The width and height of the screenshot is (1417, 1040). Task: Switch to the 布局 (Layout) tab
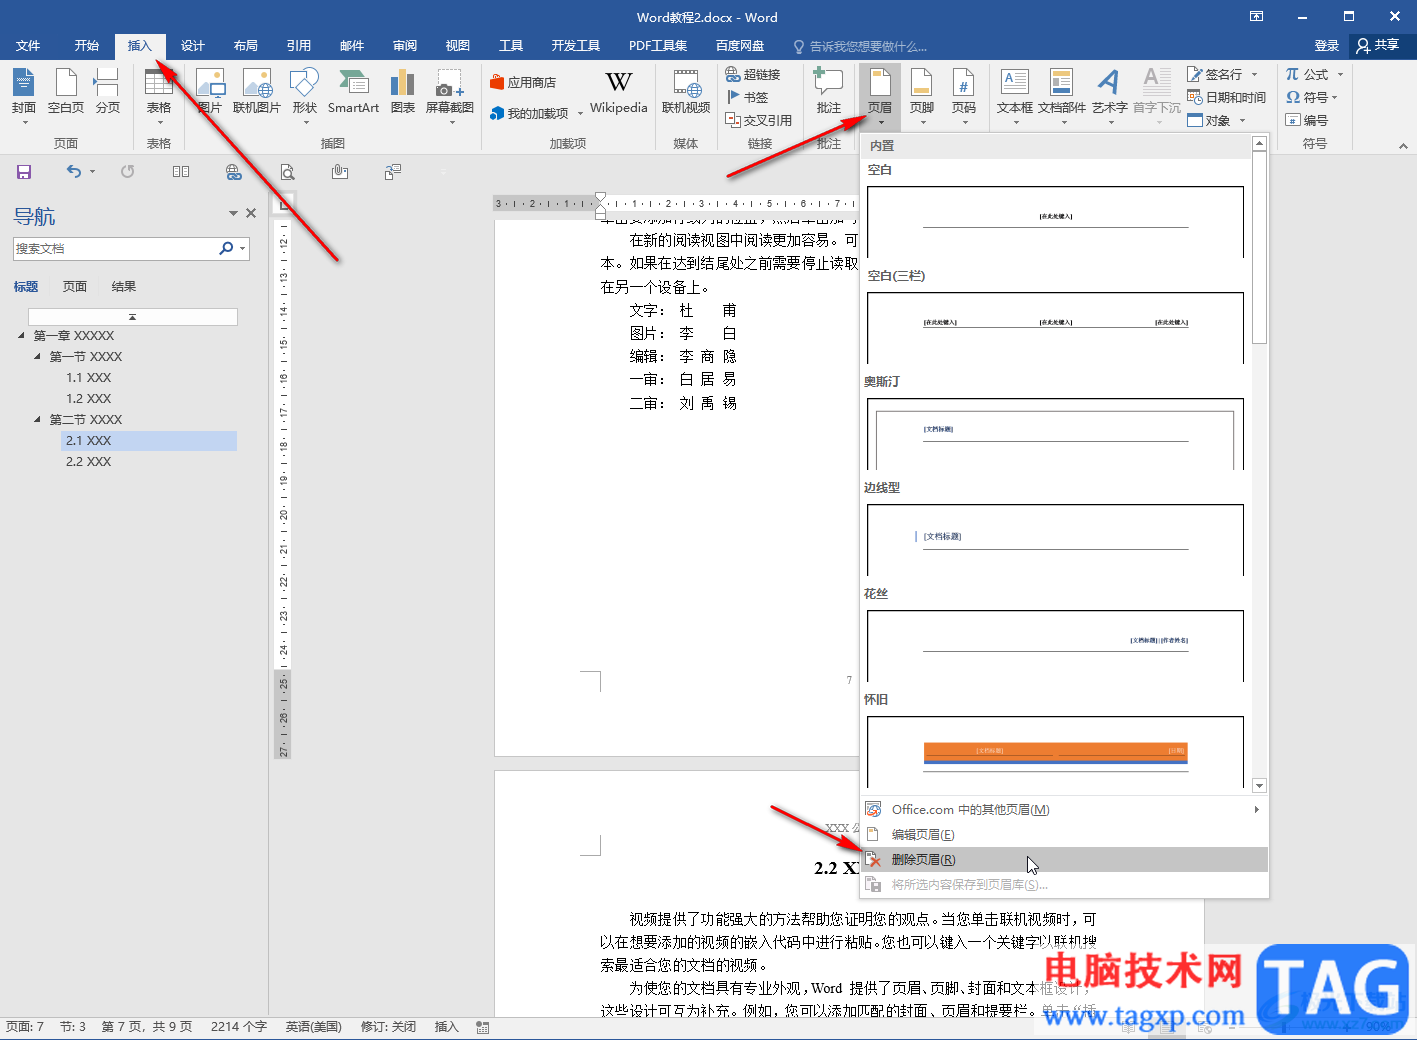[x=246, y=46]
